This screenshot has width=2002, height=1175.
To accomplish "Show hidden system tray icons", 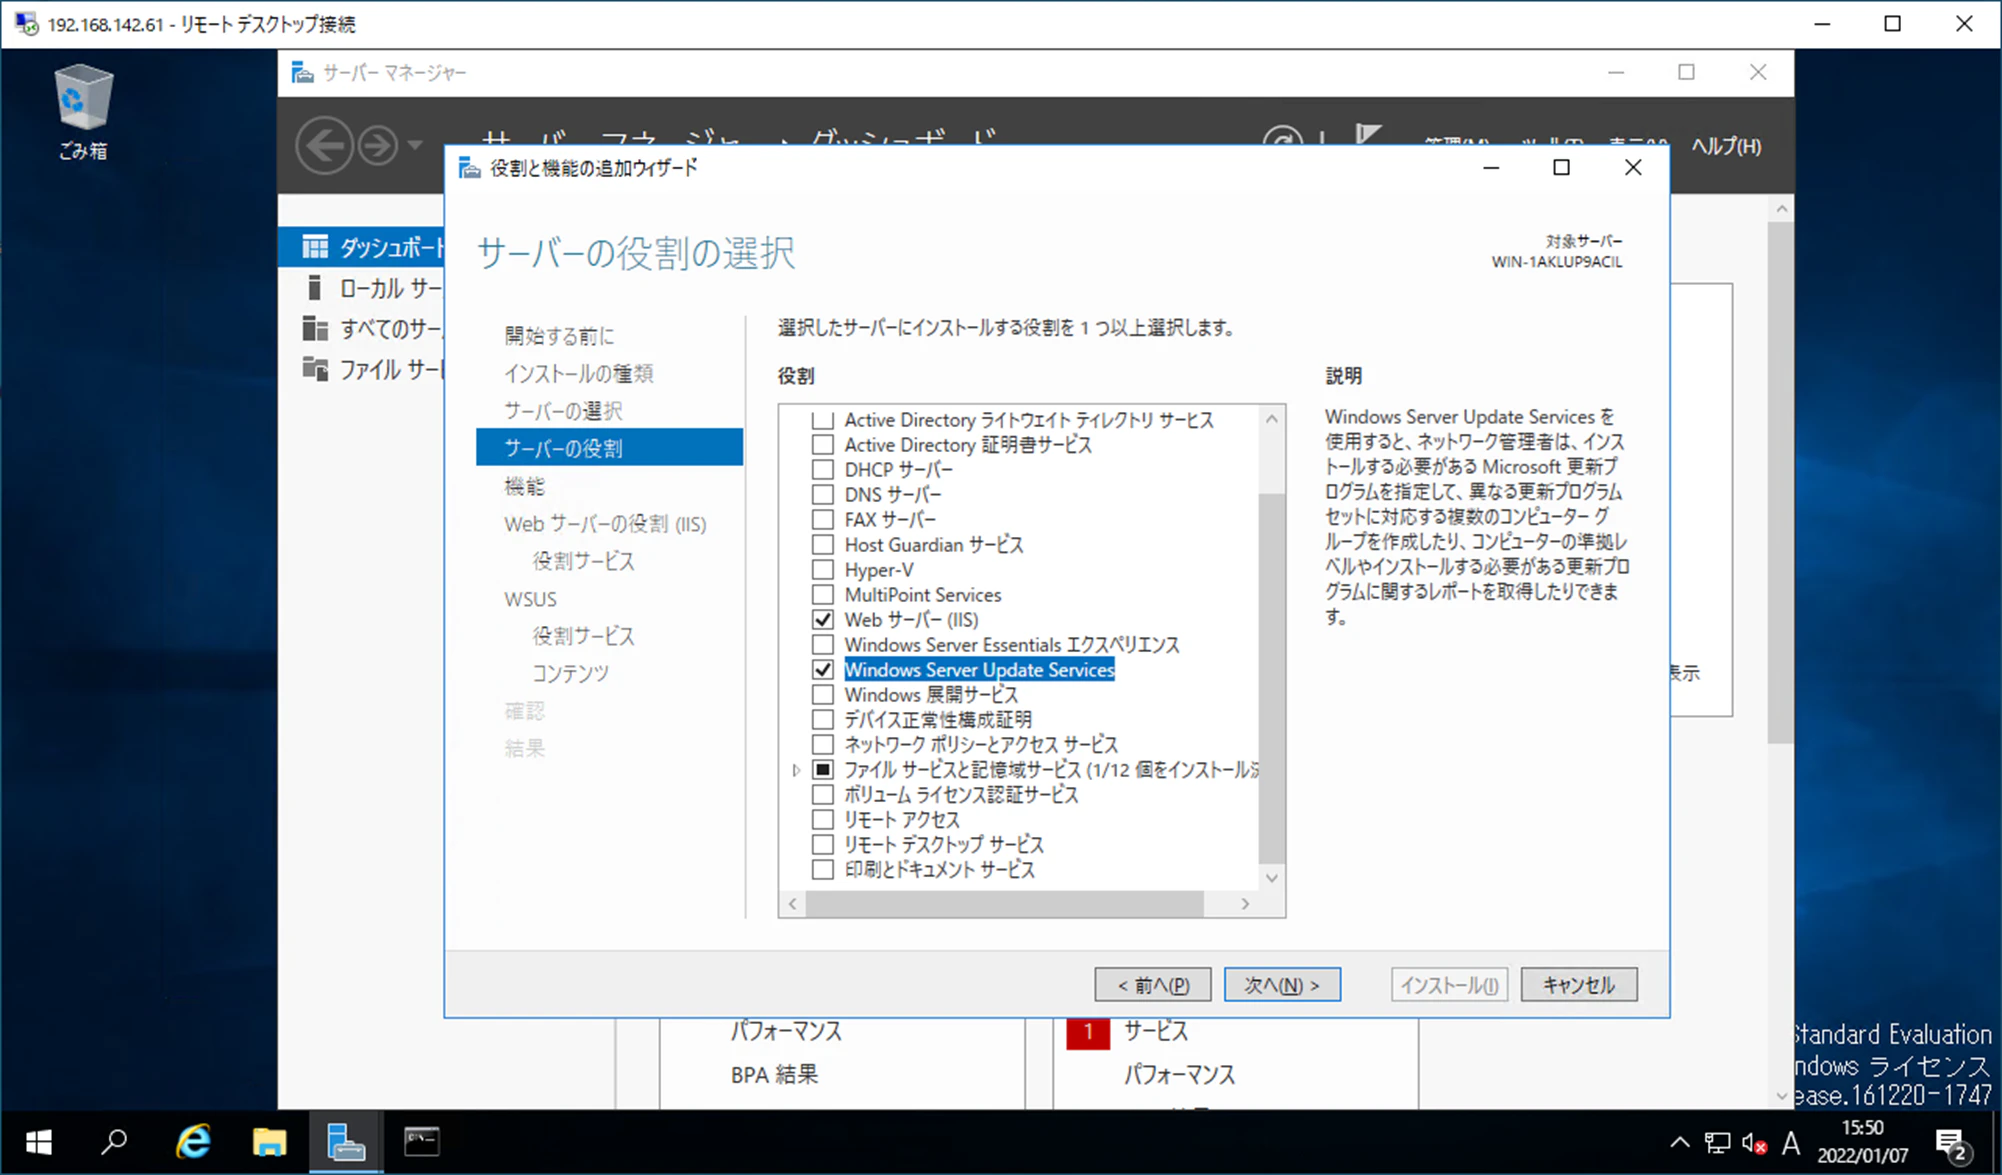I will tap(1680, 1142).
